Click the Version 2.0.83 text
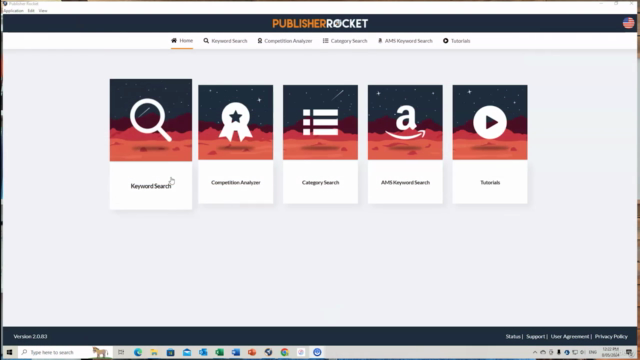The height and width of the screenshot is (360, 640). 30,336
